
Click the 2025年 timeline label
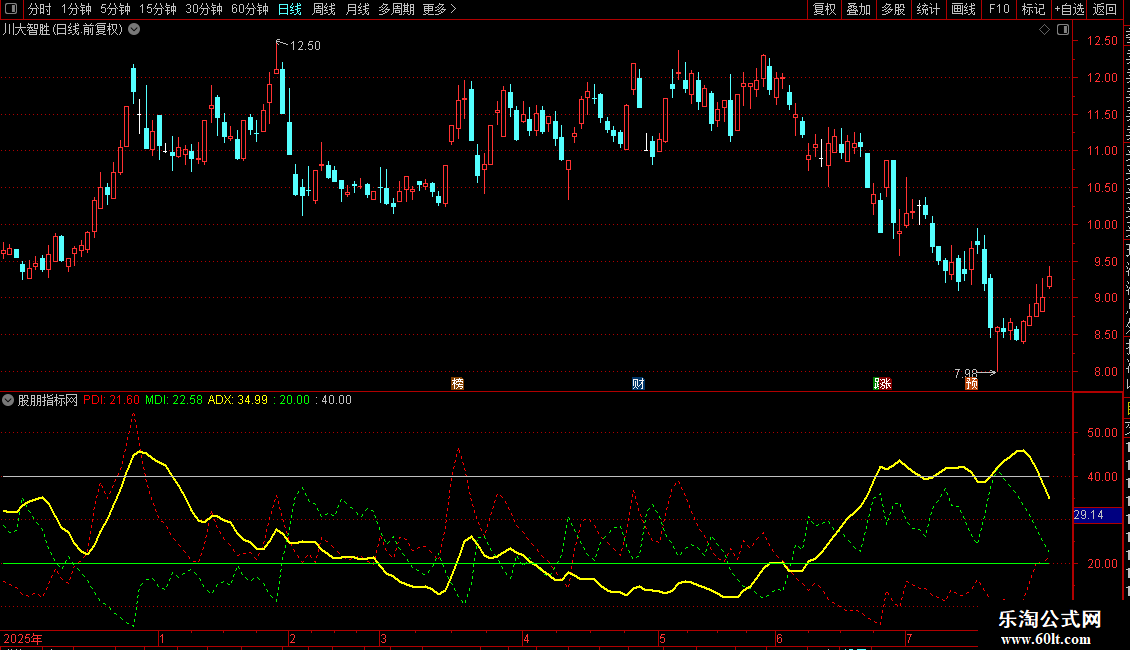pos(23,638)
